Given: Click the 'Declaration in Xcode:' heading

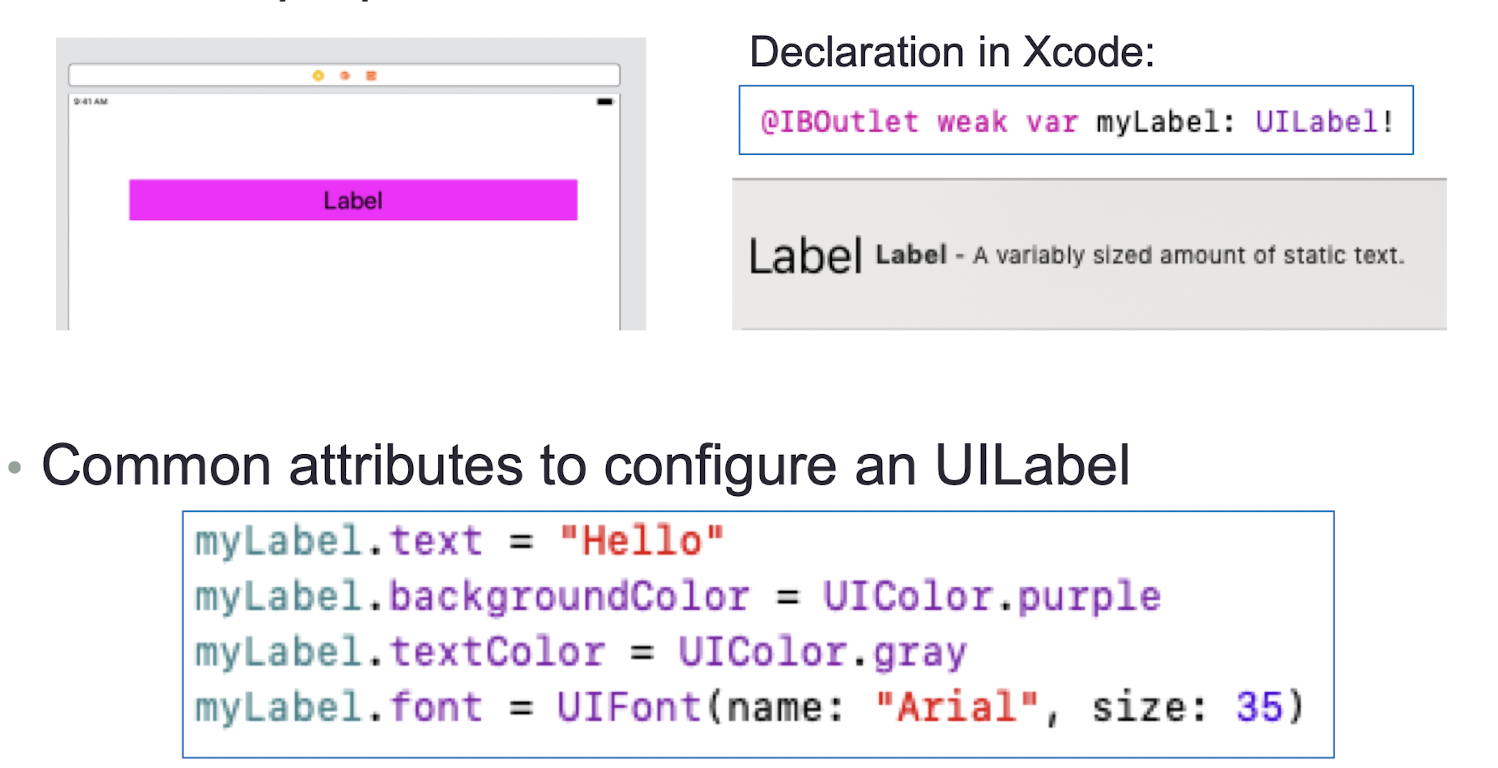Looking at the screenshot, I should [x=952, y=52].
